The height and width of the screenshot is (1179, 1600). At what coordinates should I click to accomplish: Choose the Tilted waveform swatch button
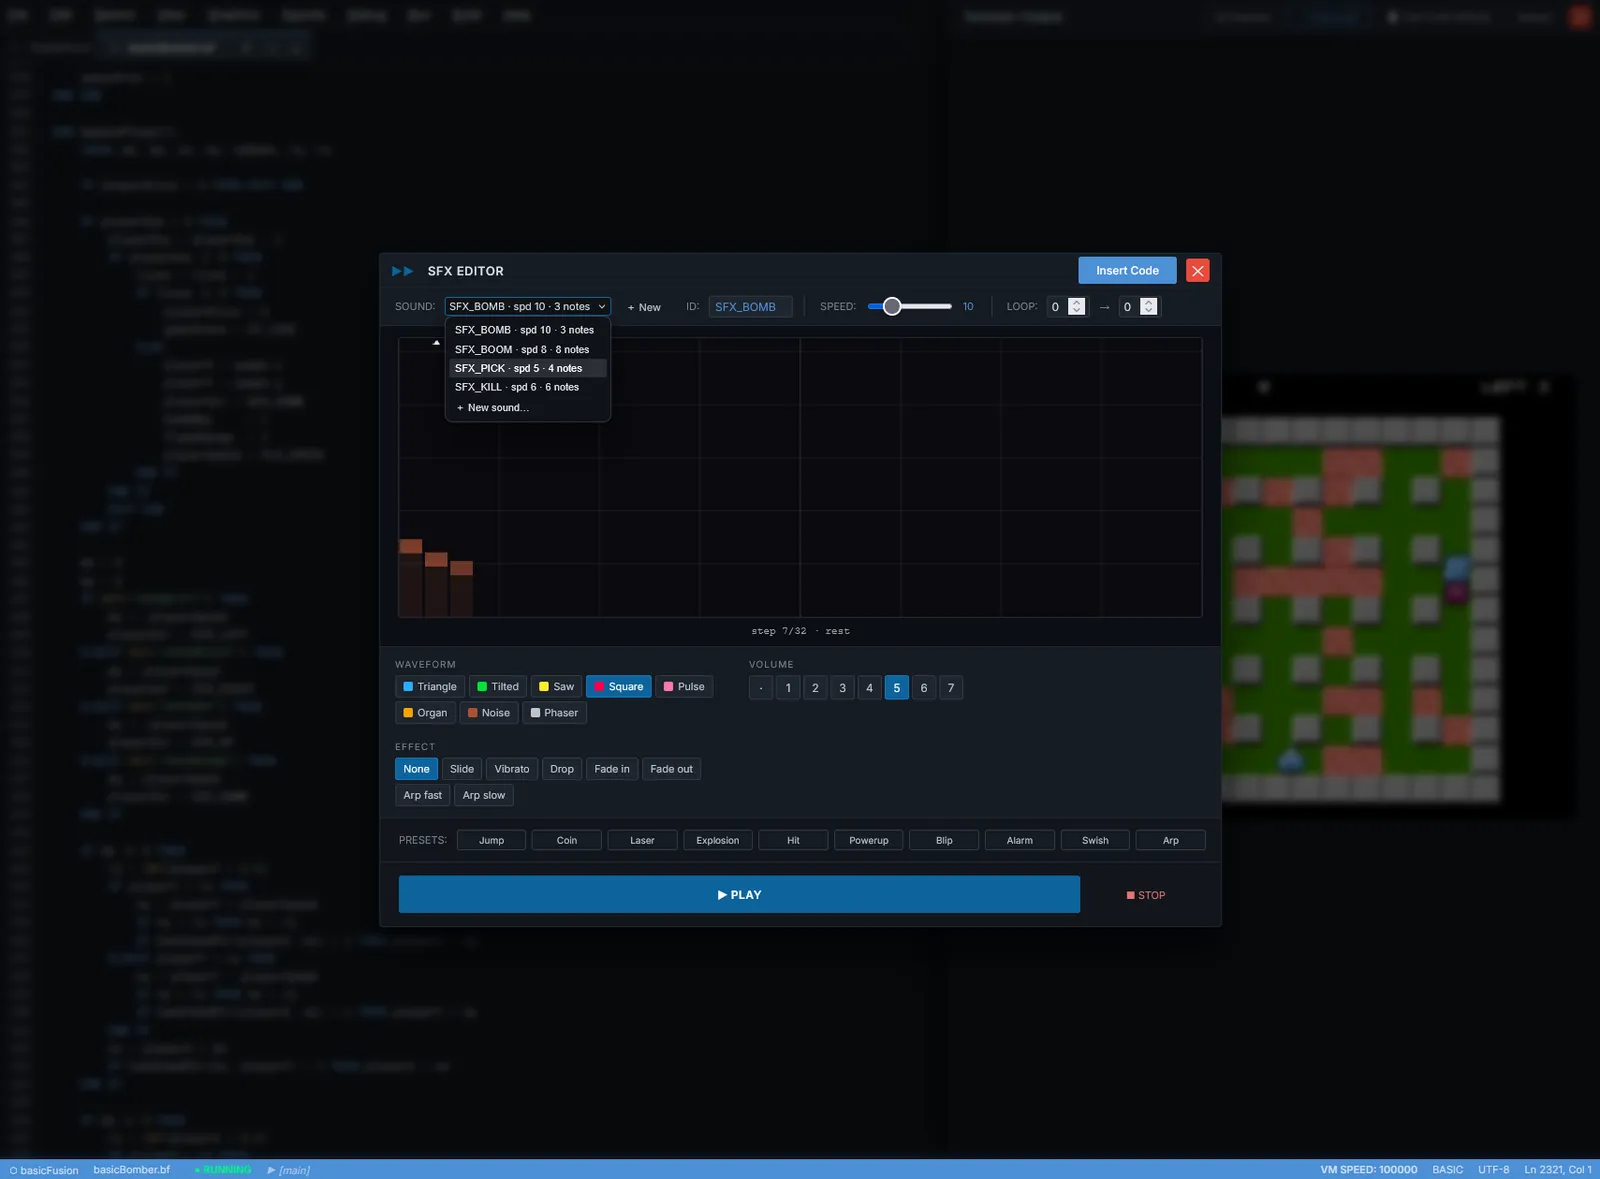tap(497, 687)
